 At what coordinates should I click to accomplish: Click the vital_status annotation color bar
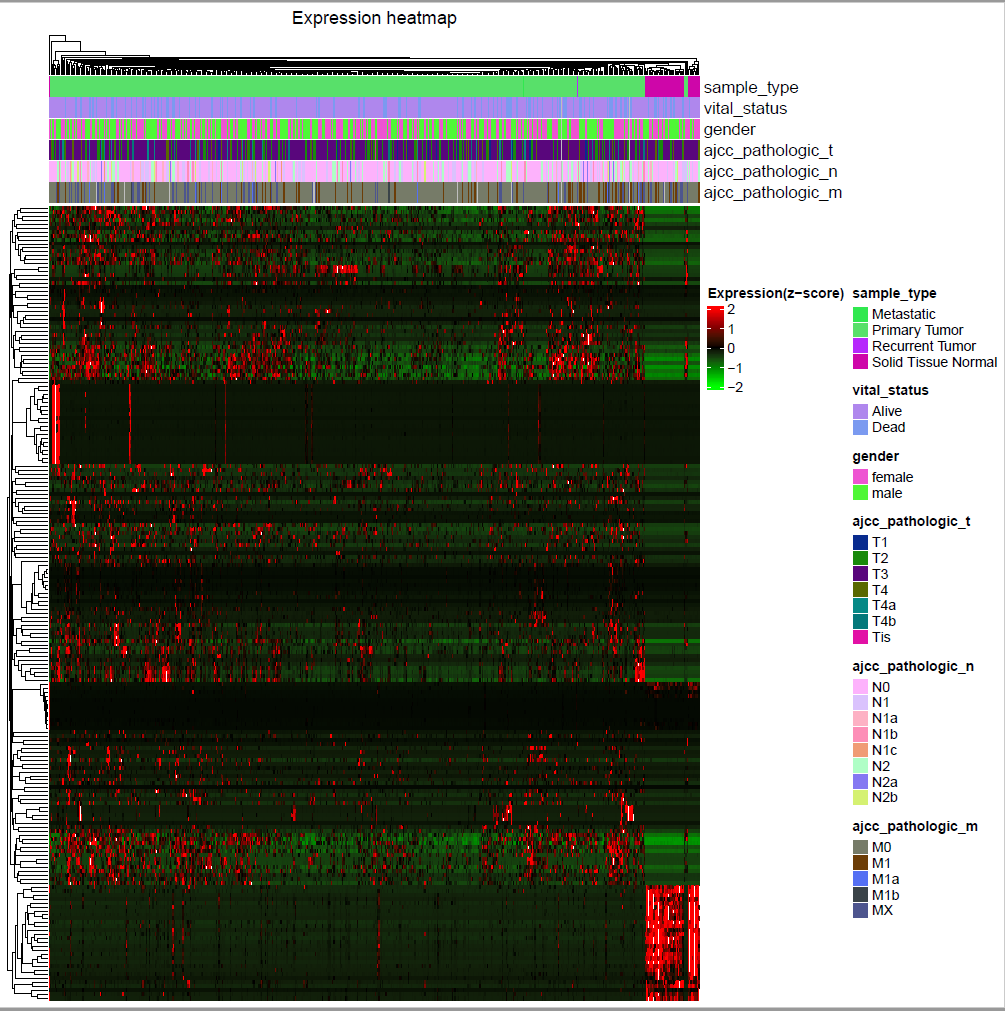pos(375,108)
